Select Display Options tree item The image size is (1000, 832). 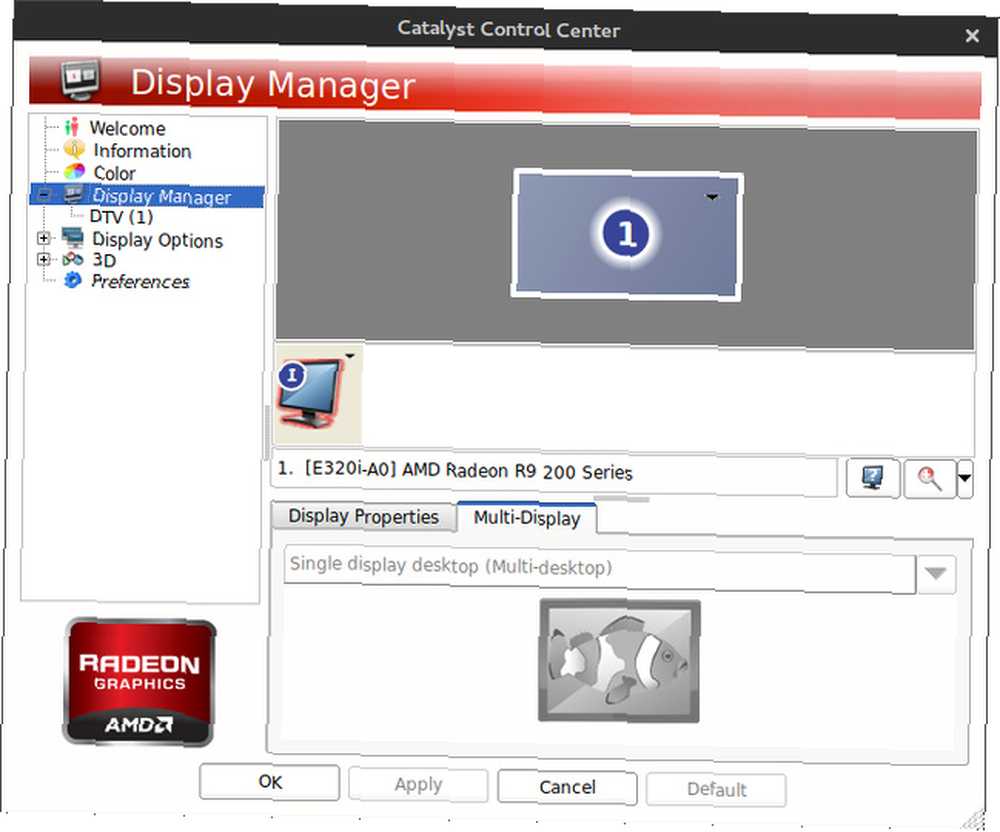[158, 240]
